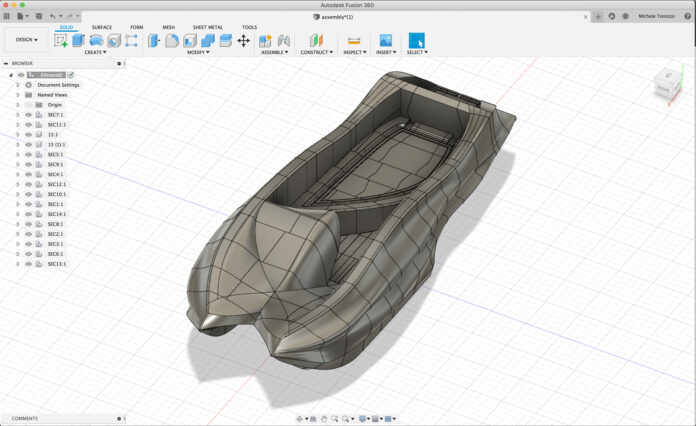Activate the Select arrow tool
Image resolution: width=696 pixels, height=426 pixels.
coord(416,41)
